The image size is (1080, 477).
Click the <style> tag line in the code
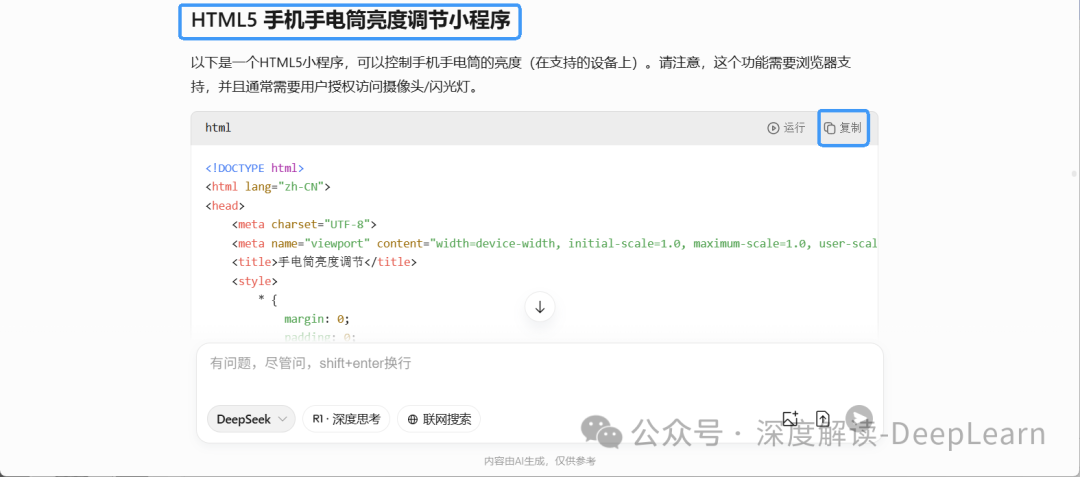click(254, 281)
